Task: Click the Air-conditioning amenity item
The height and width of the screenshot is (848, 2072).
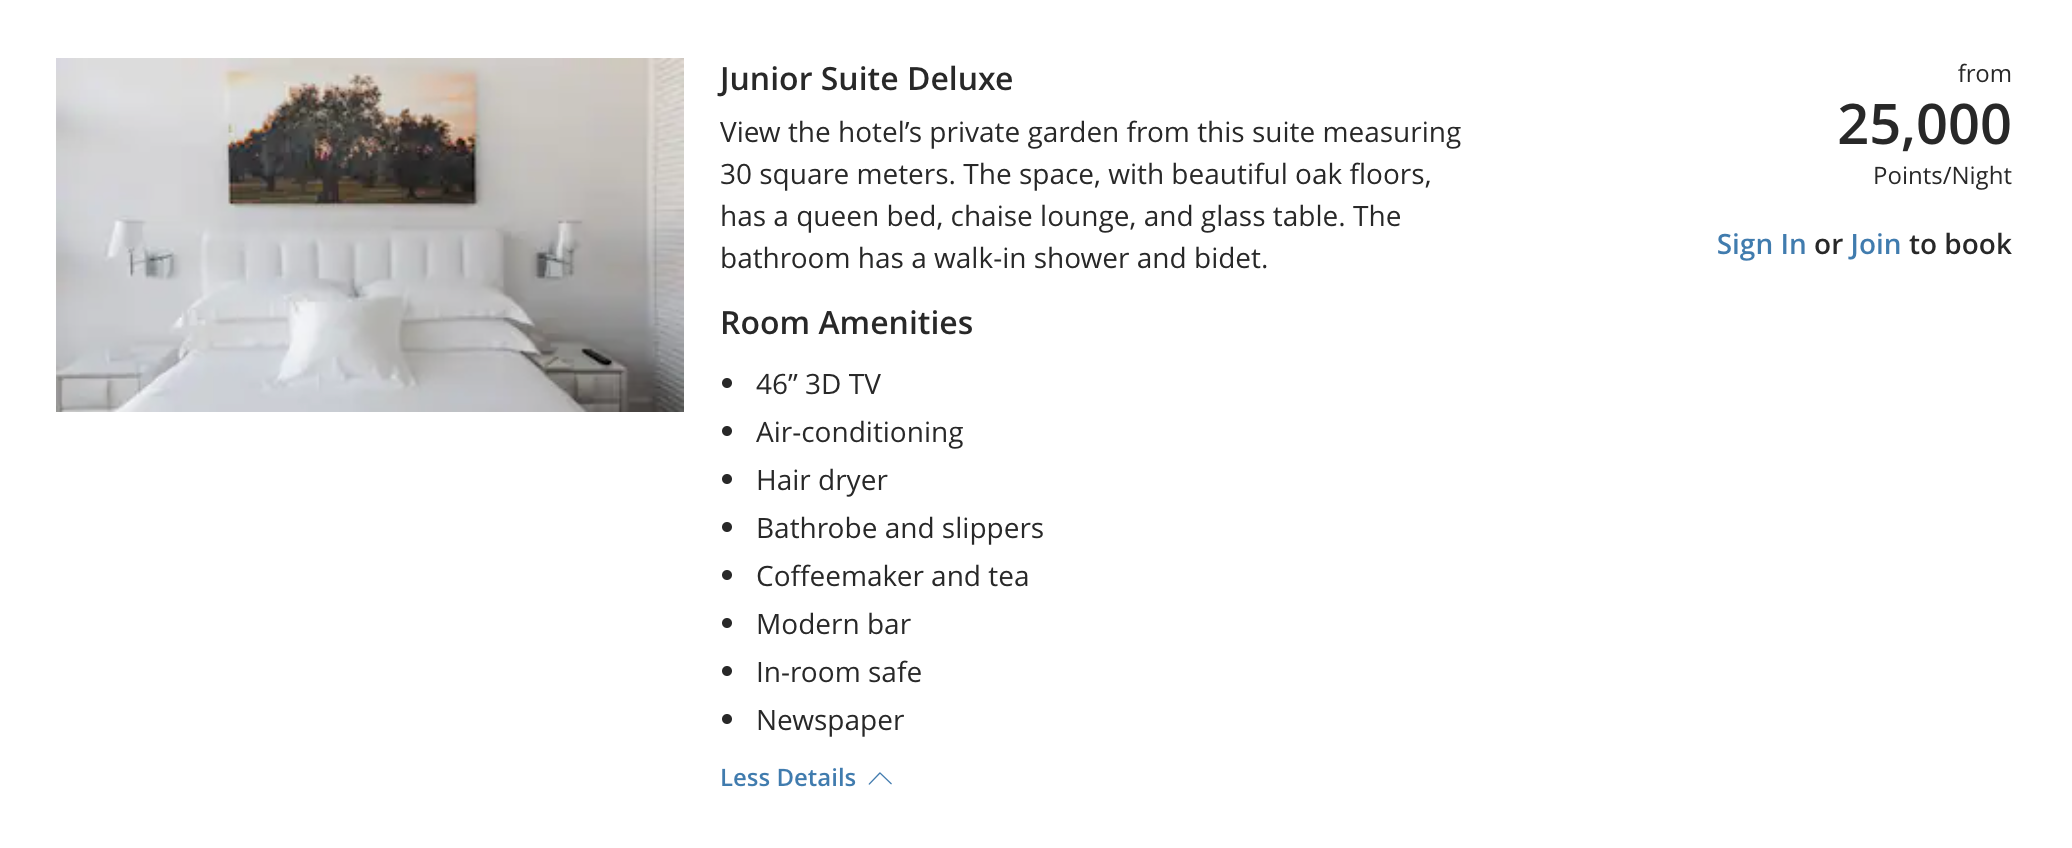Action: tap(859, 432)
